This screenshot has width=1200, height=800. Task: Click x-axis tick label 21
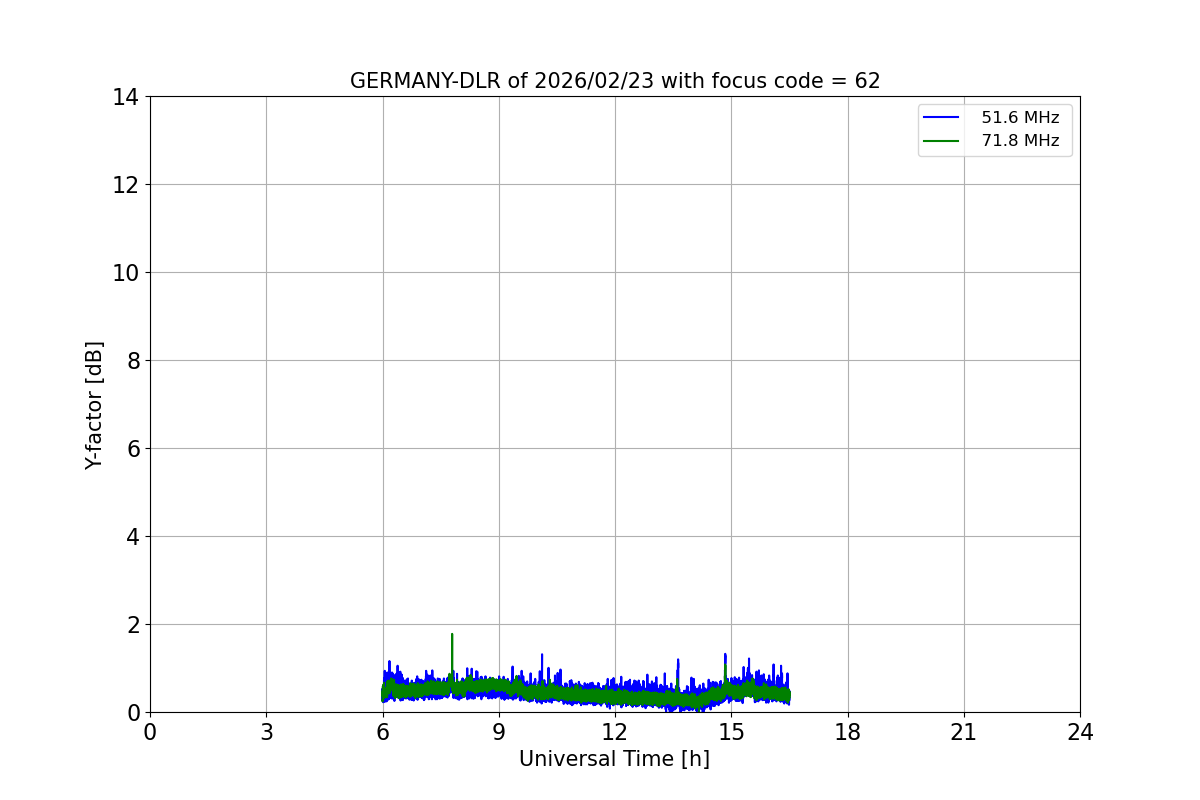pyautogui.click(x=964, y=732)
